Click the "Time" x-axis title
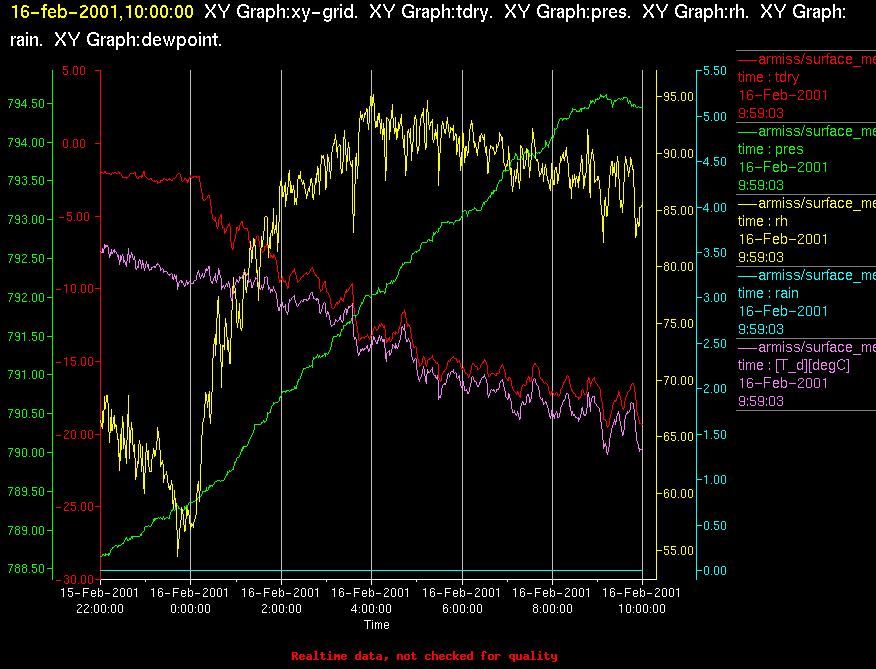 377,625
